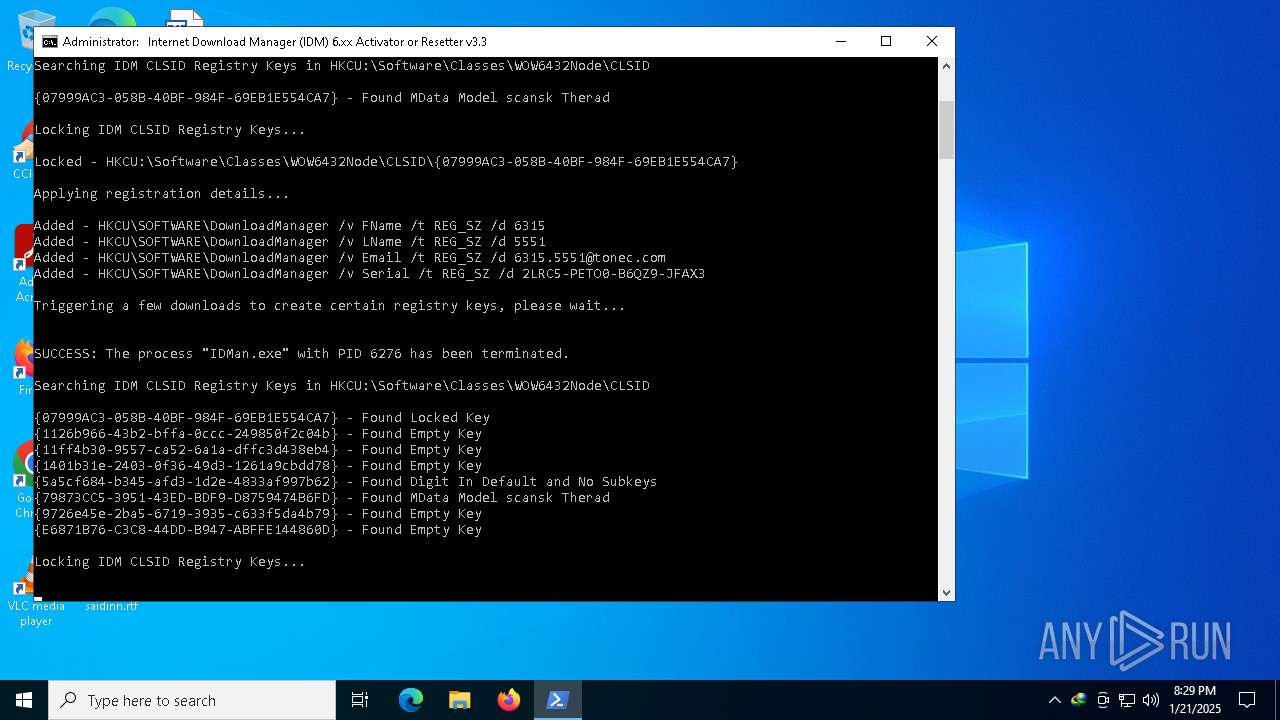Click the console scrollbar down arrow
The width and height of the screenshot is (1280, 720).
pos(946,592)
